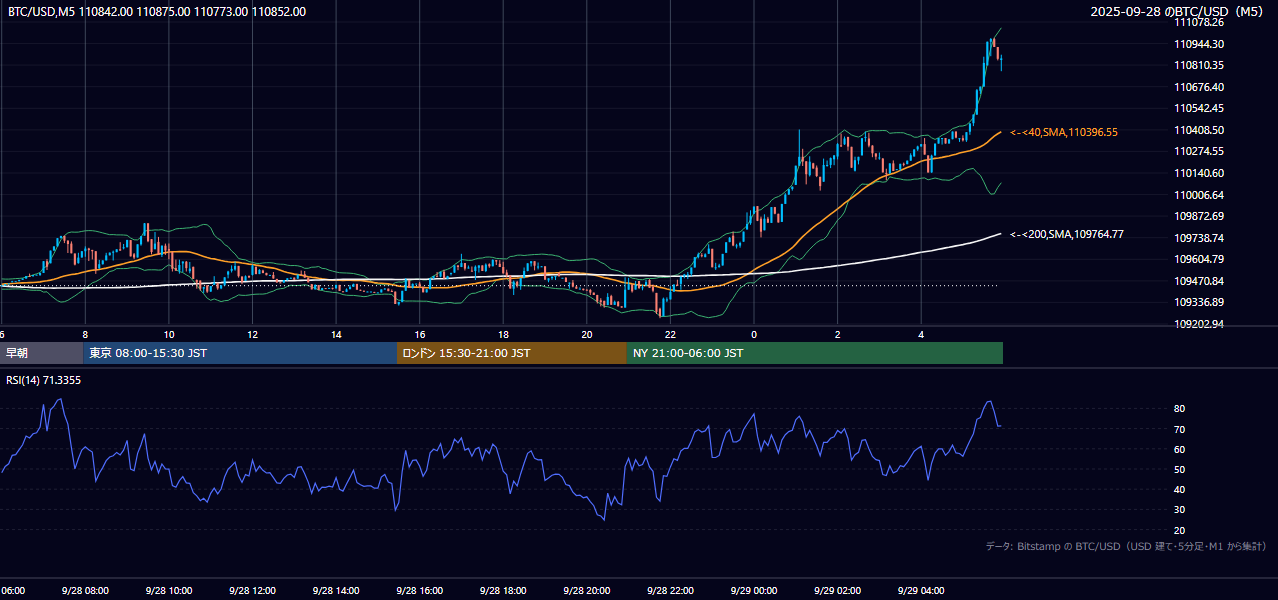Click the RSI axis level 40
The width and height of the screenshot is (1278, 600).
(x=1180, y=489)
